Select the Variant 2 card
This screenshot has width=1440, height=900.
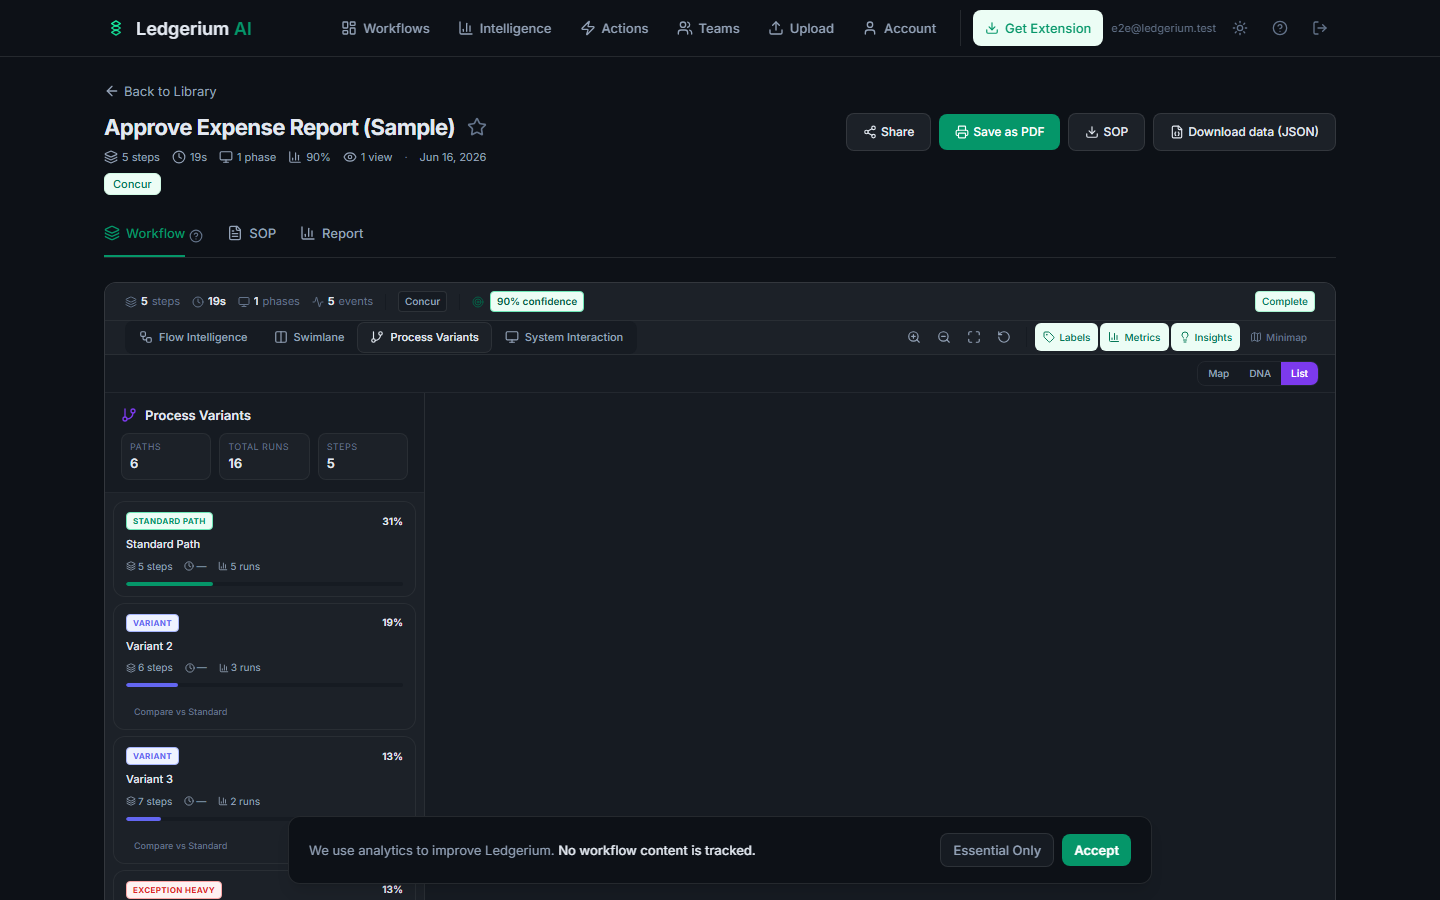pos(264,666)
